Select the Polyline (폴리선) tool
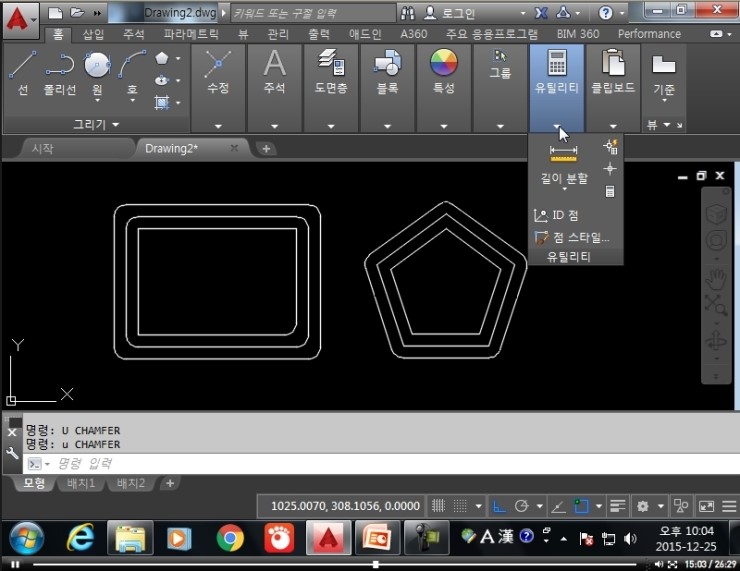The width and height of the screenshot is (740, 571). 59,72
